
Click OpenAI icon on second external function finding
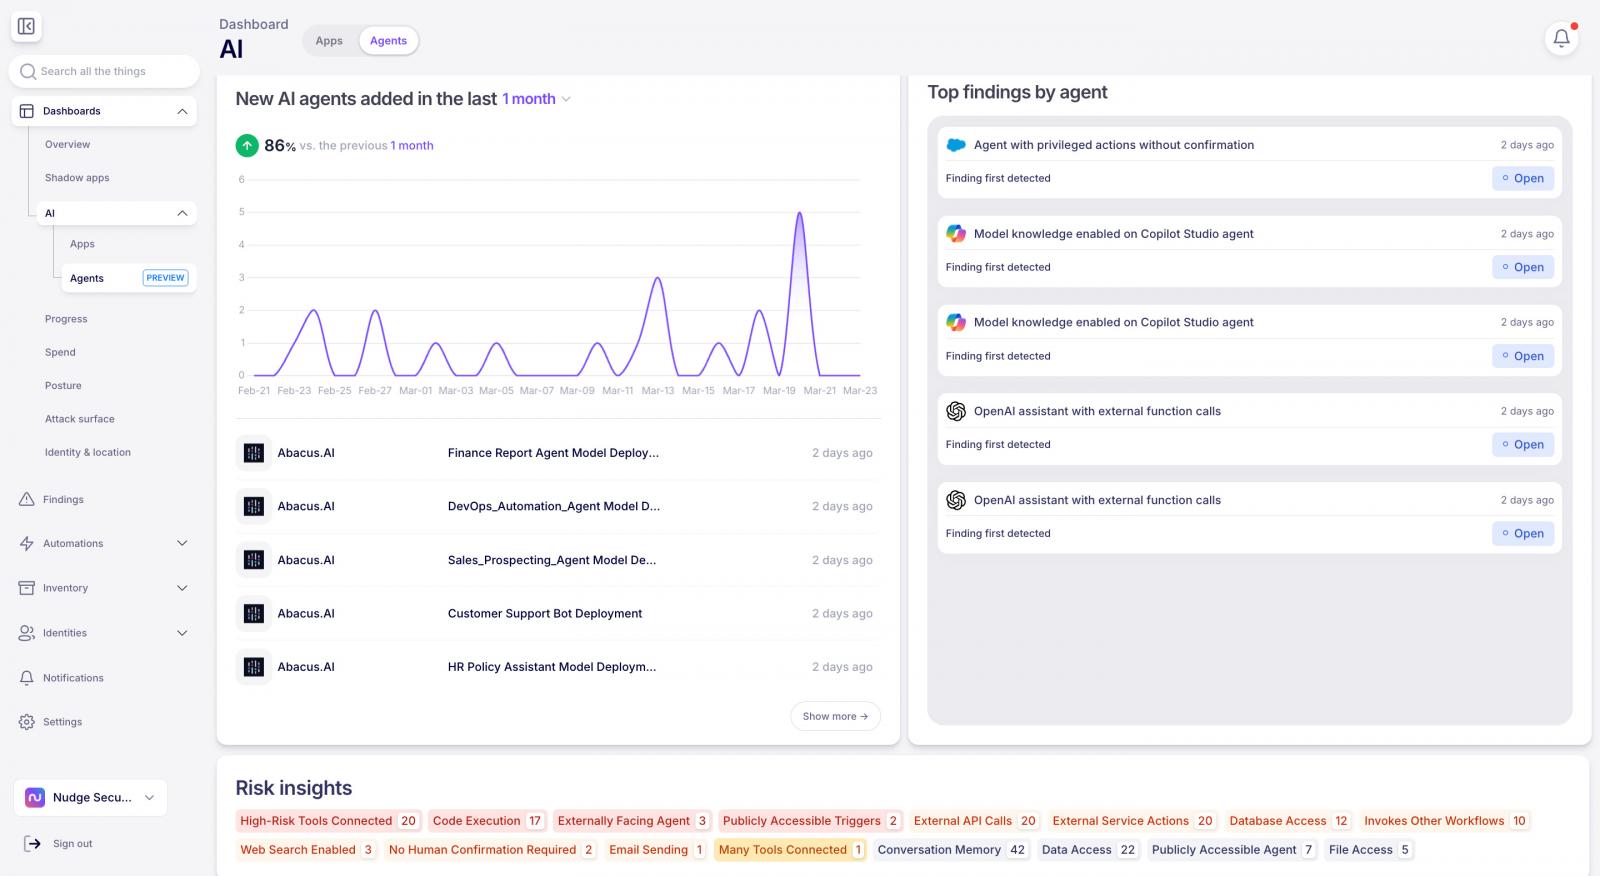point(956,500)
